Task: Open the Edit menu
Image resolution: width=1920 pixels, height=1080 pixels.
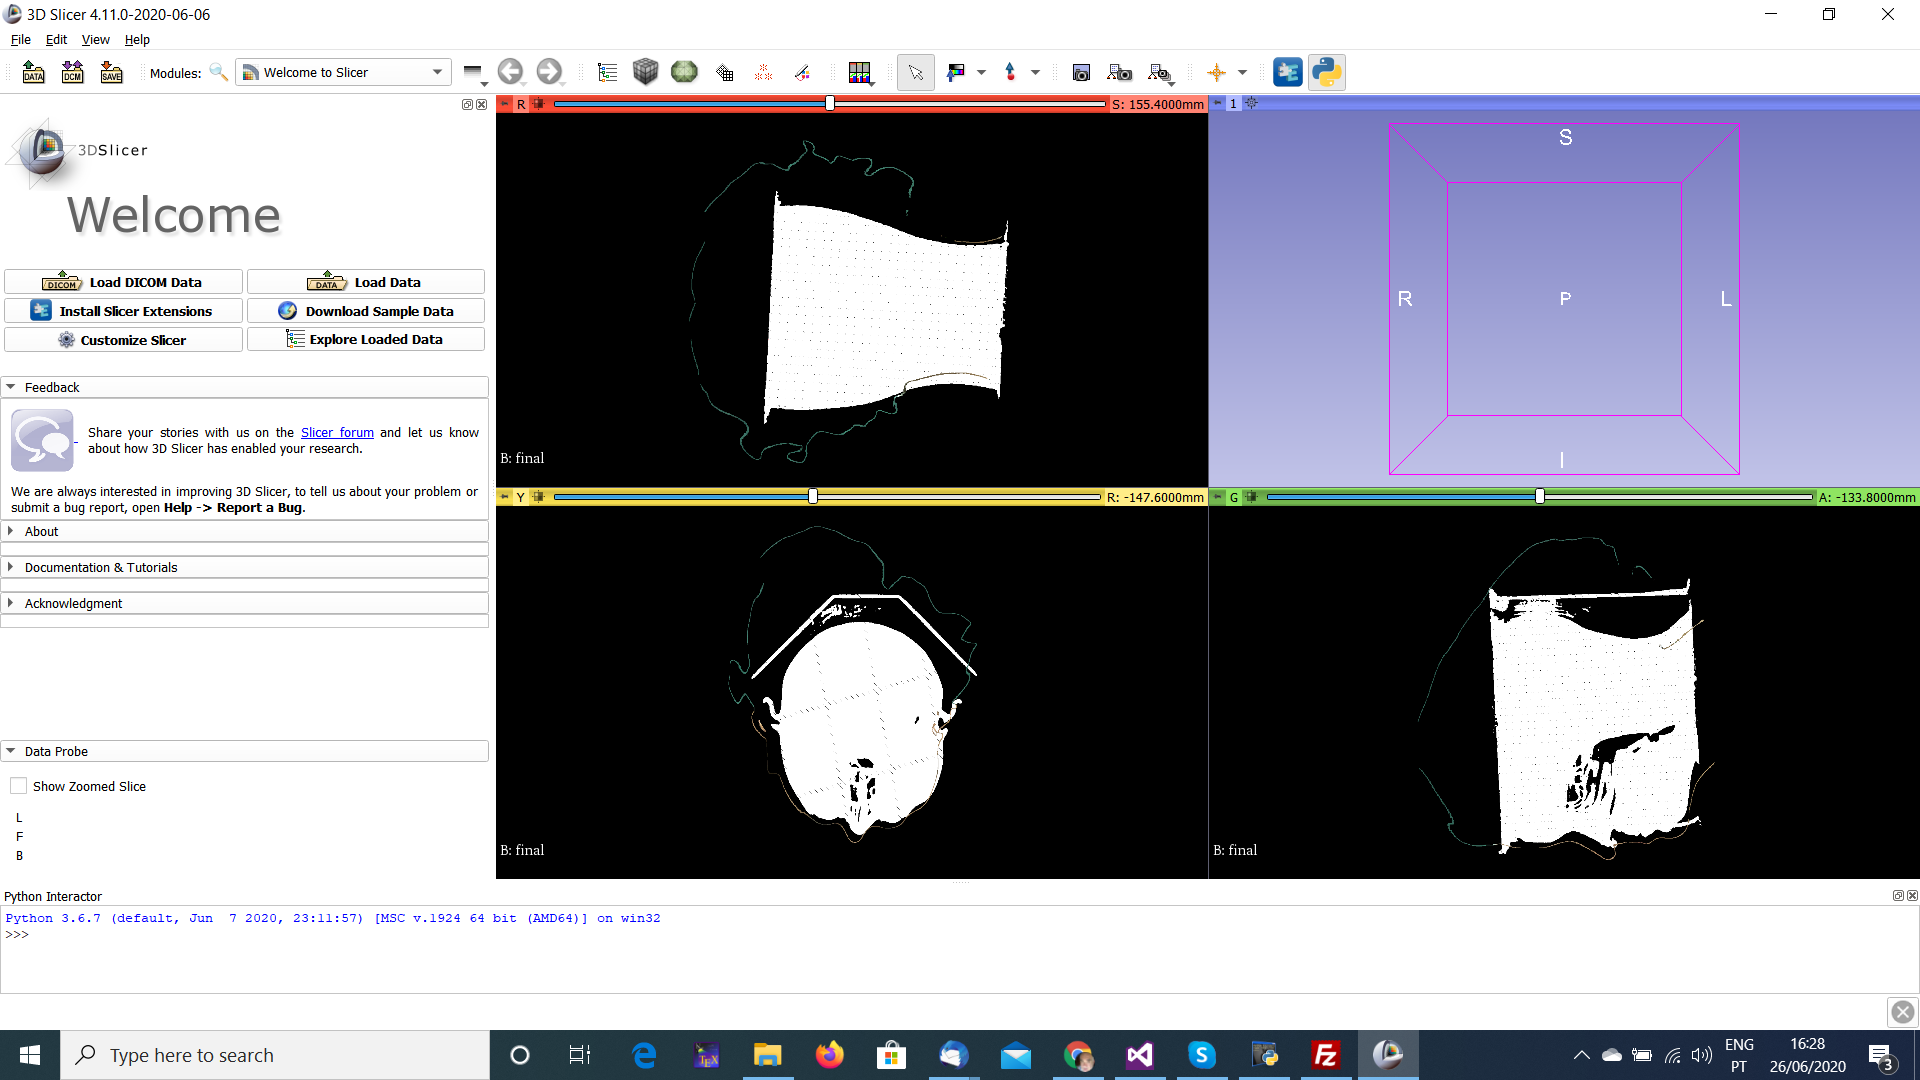Action: point(56,40)
